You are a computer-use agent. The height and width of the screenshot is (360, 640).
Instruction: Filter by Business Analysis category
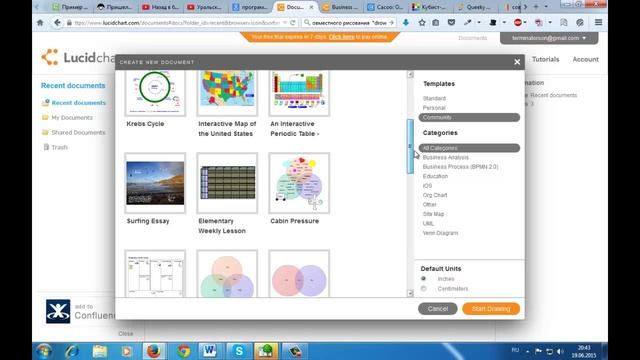coord(446,158)
